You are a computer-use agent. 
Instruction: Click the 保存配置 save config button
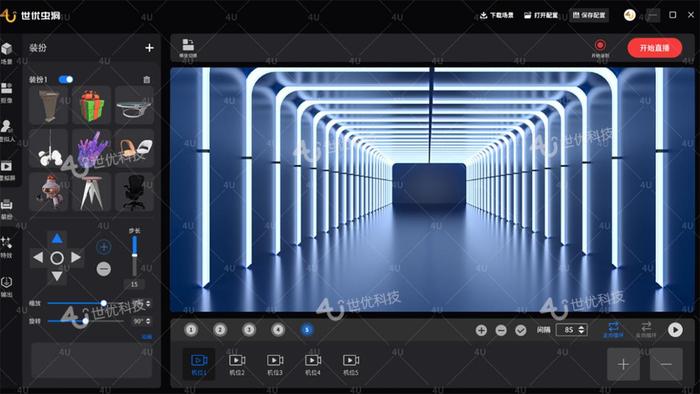point(589,15)
